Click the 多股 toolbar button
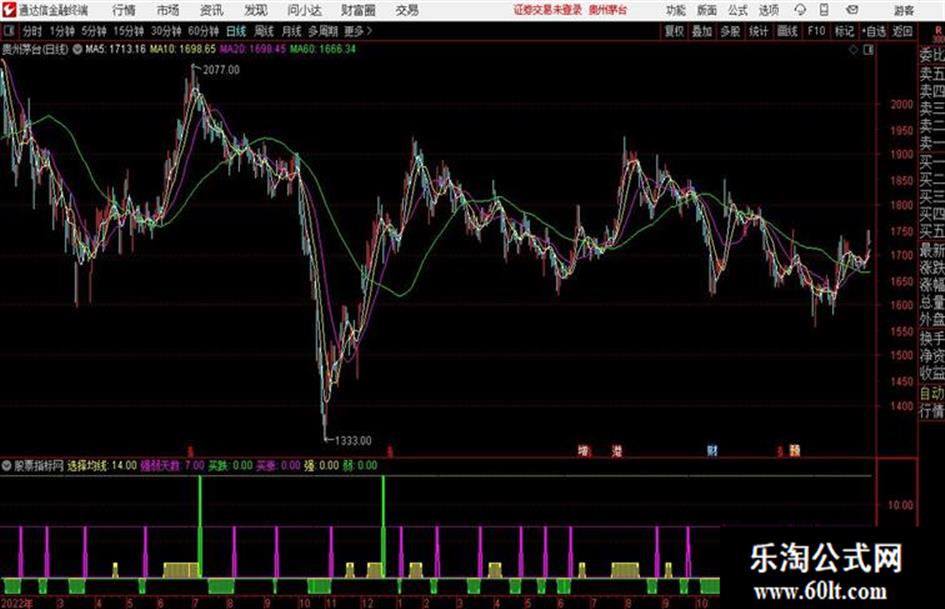Image resolution: width=945 pixels, height=609 pixels. point(730,31)
